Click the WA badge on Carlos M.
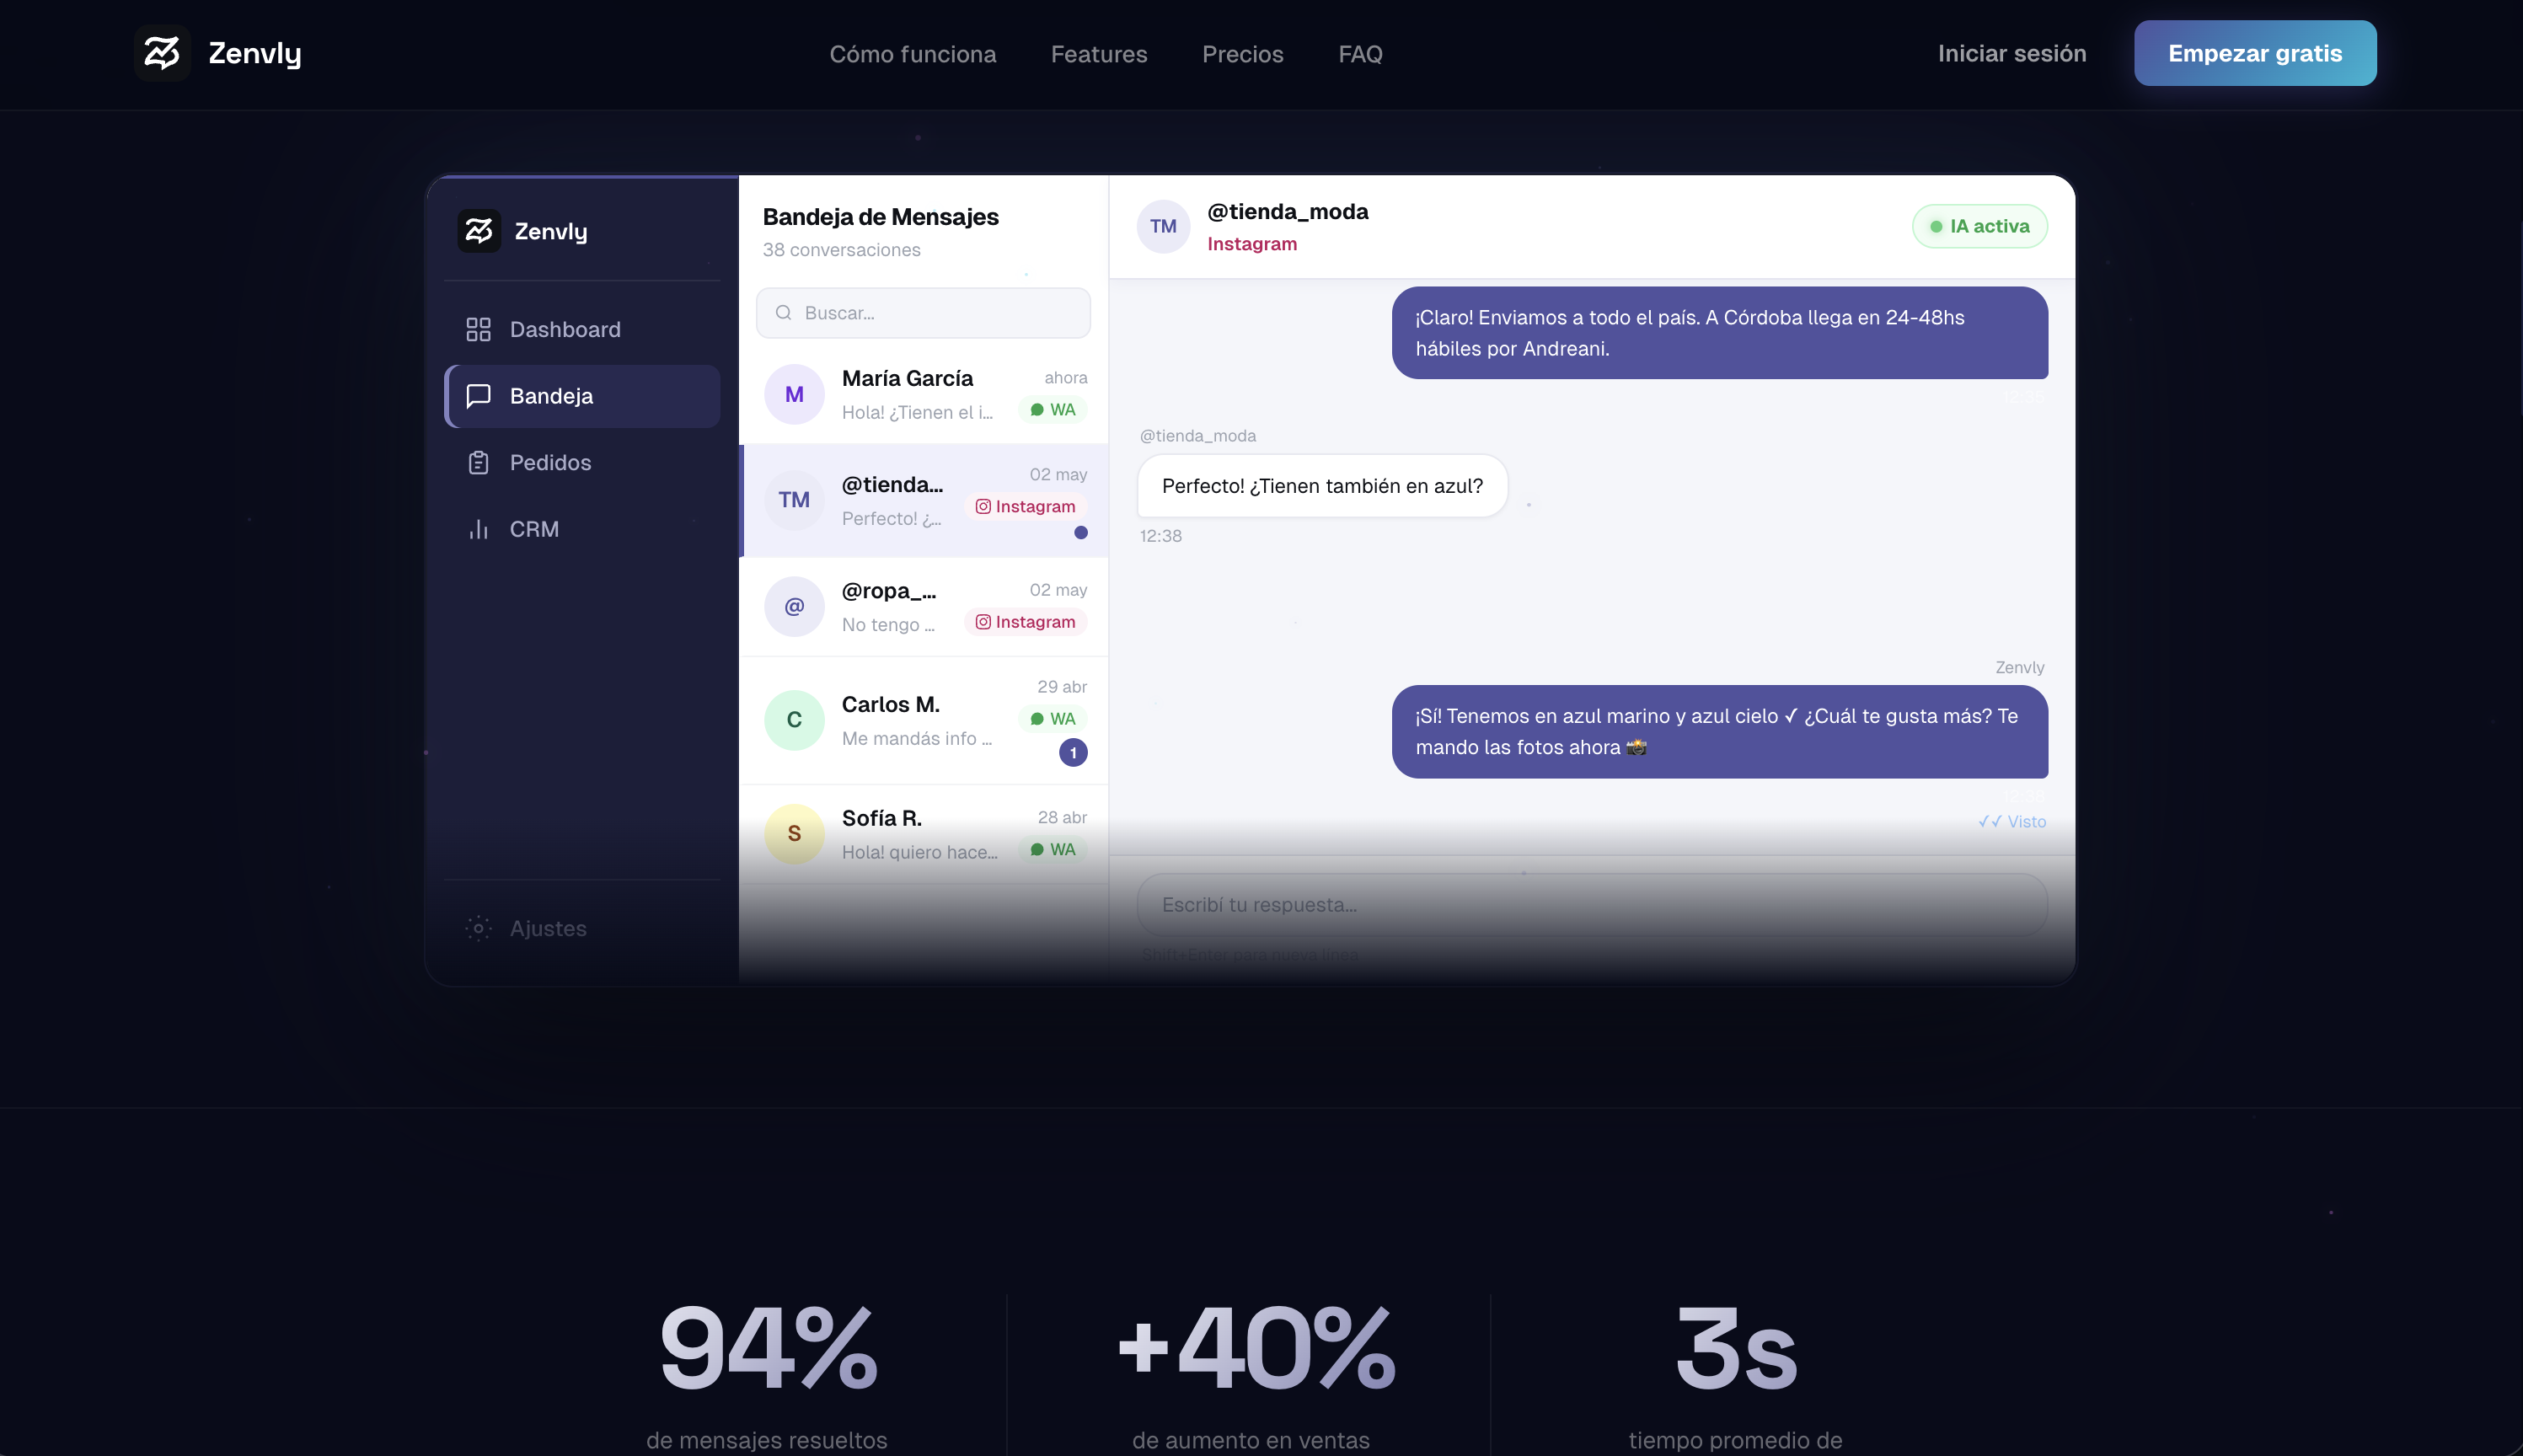The image size is (2523, 1456). (1053, 719)
